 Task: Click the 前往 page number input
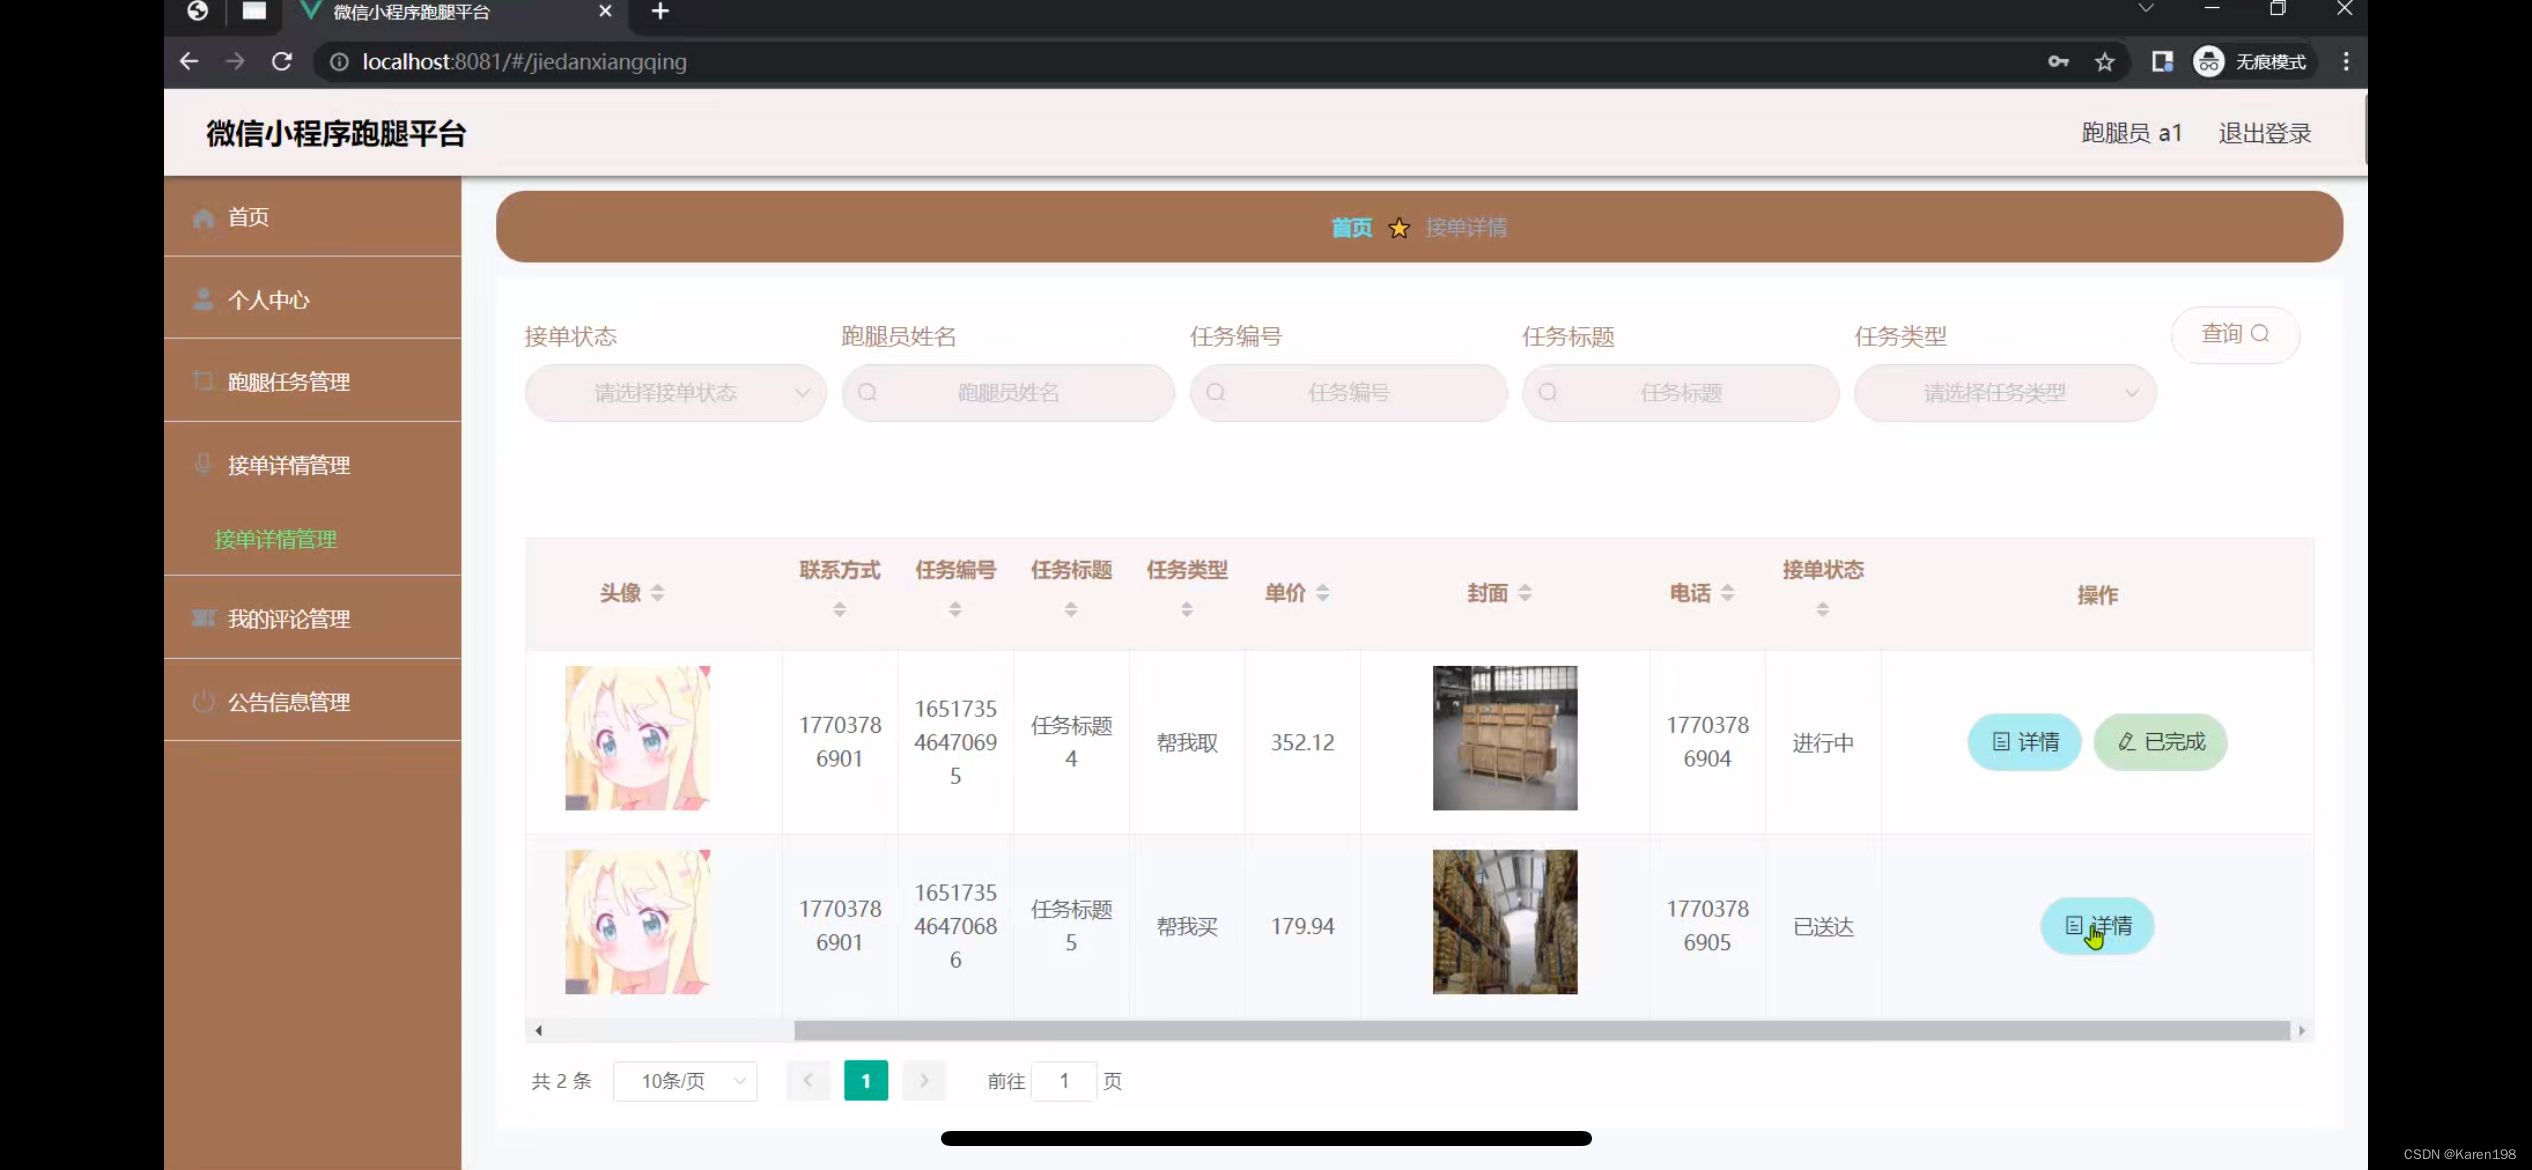1064,1081
